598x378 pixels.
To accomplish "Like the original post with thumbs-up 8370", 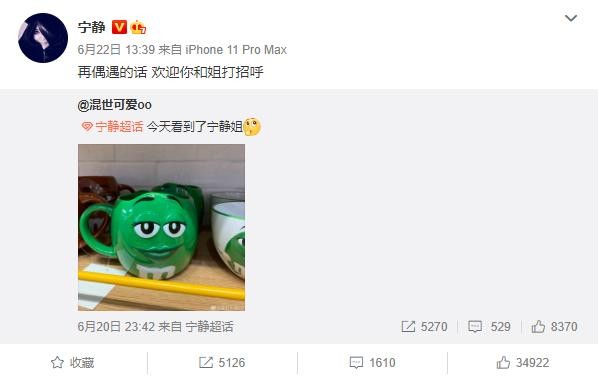I will (555, 327).
